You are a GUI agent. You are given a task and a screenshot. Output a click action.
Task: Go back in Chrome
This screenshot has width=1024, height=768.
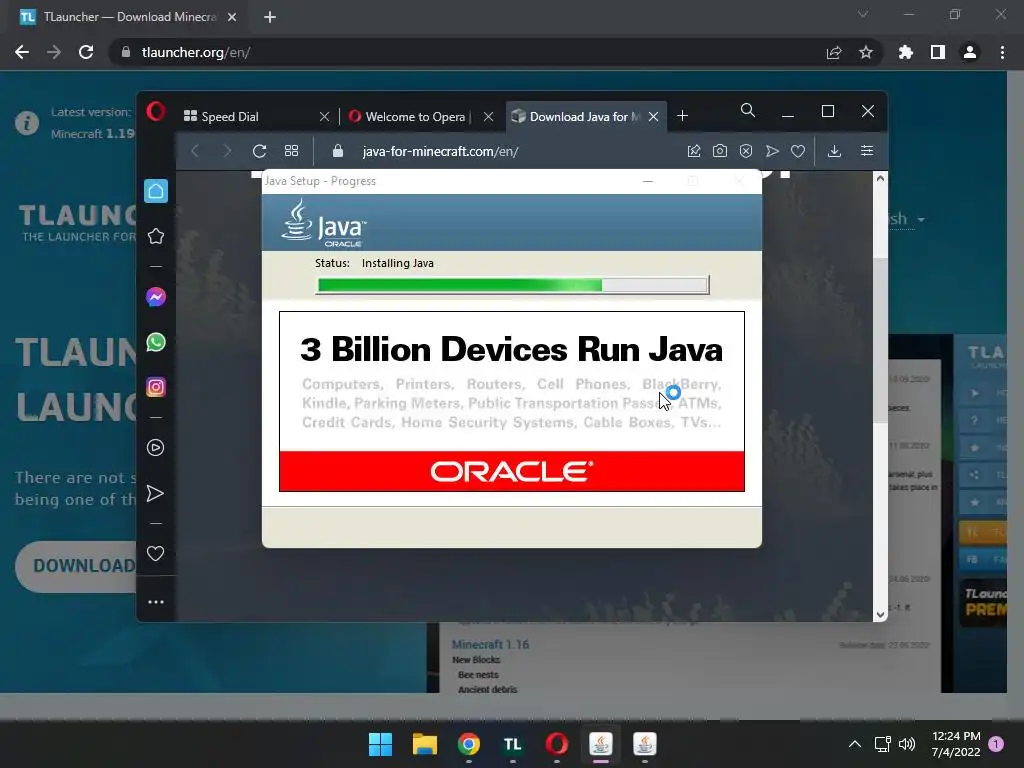[22, 52]
